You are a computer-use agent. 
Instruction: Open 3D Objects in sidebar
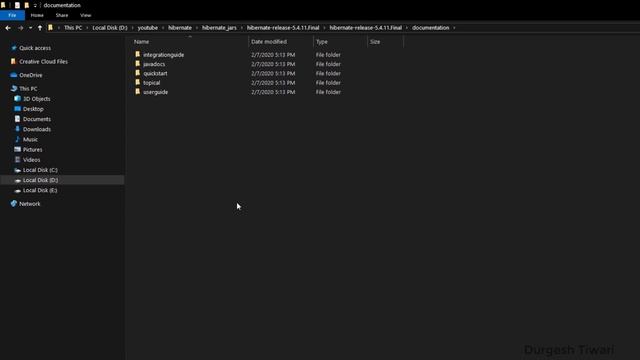coord(36,99)
